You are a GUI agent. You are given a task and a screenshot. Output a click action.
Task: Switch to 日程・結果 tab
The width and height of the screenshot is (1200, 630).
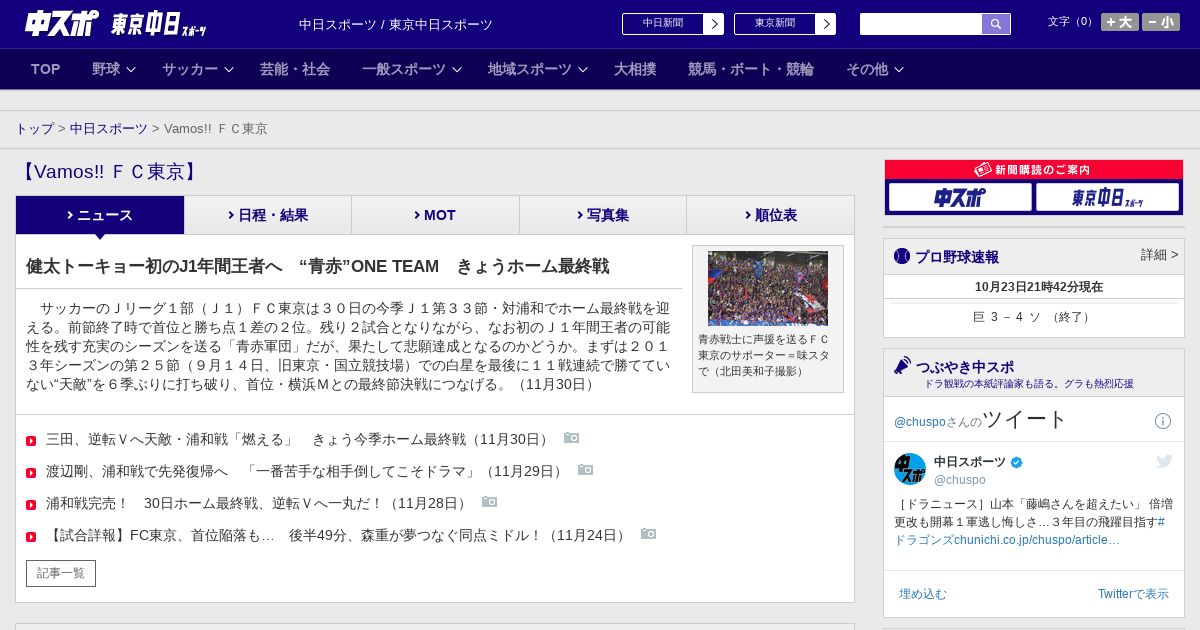(x=268, y=215)
